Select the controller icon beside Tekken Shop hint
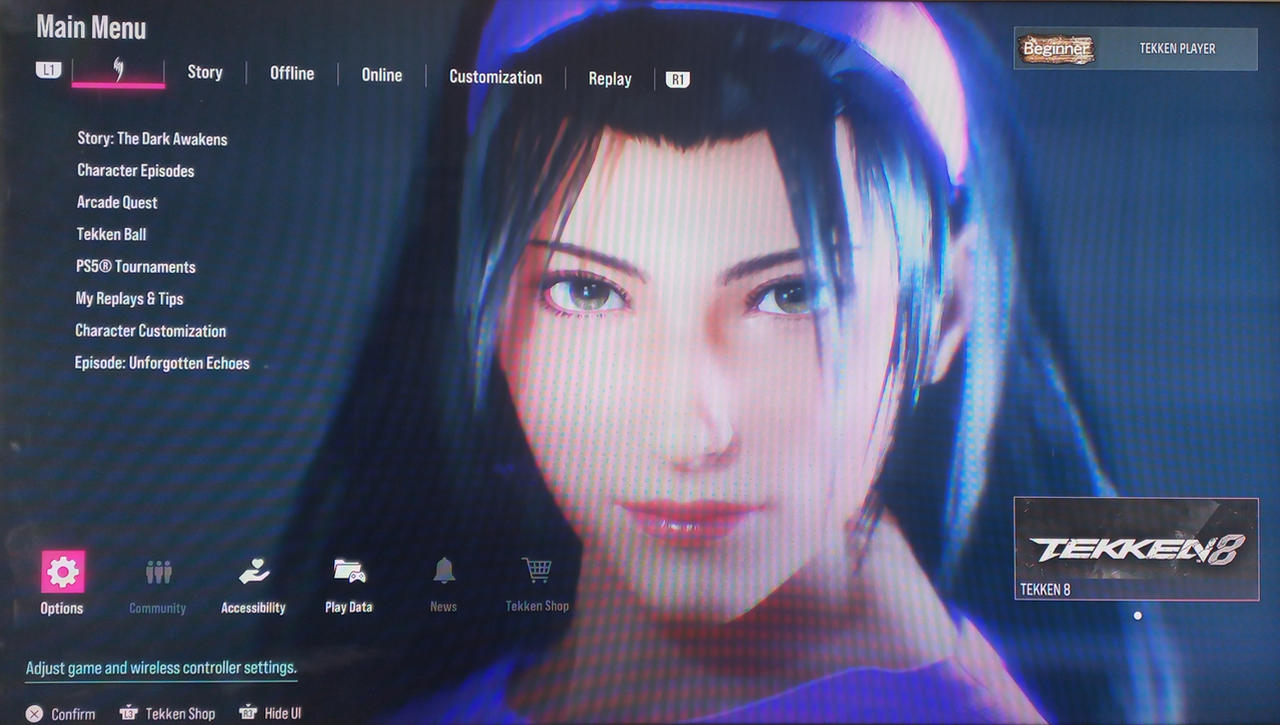 click(x=129, y=713)
